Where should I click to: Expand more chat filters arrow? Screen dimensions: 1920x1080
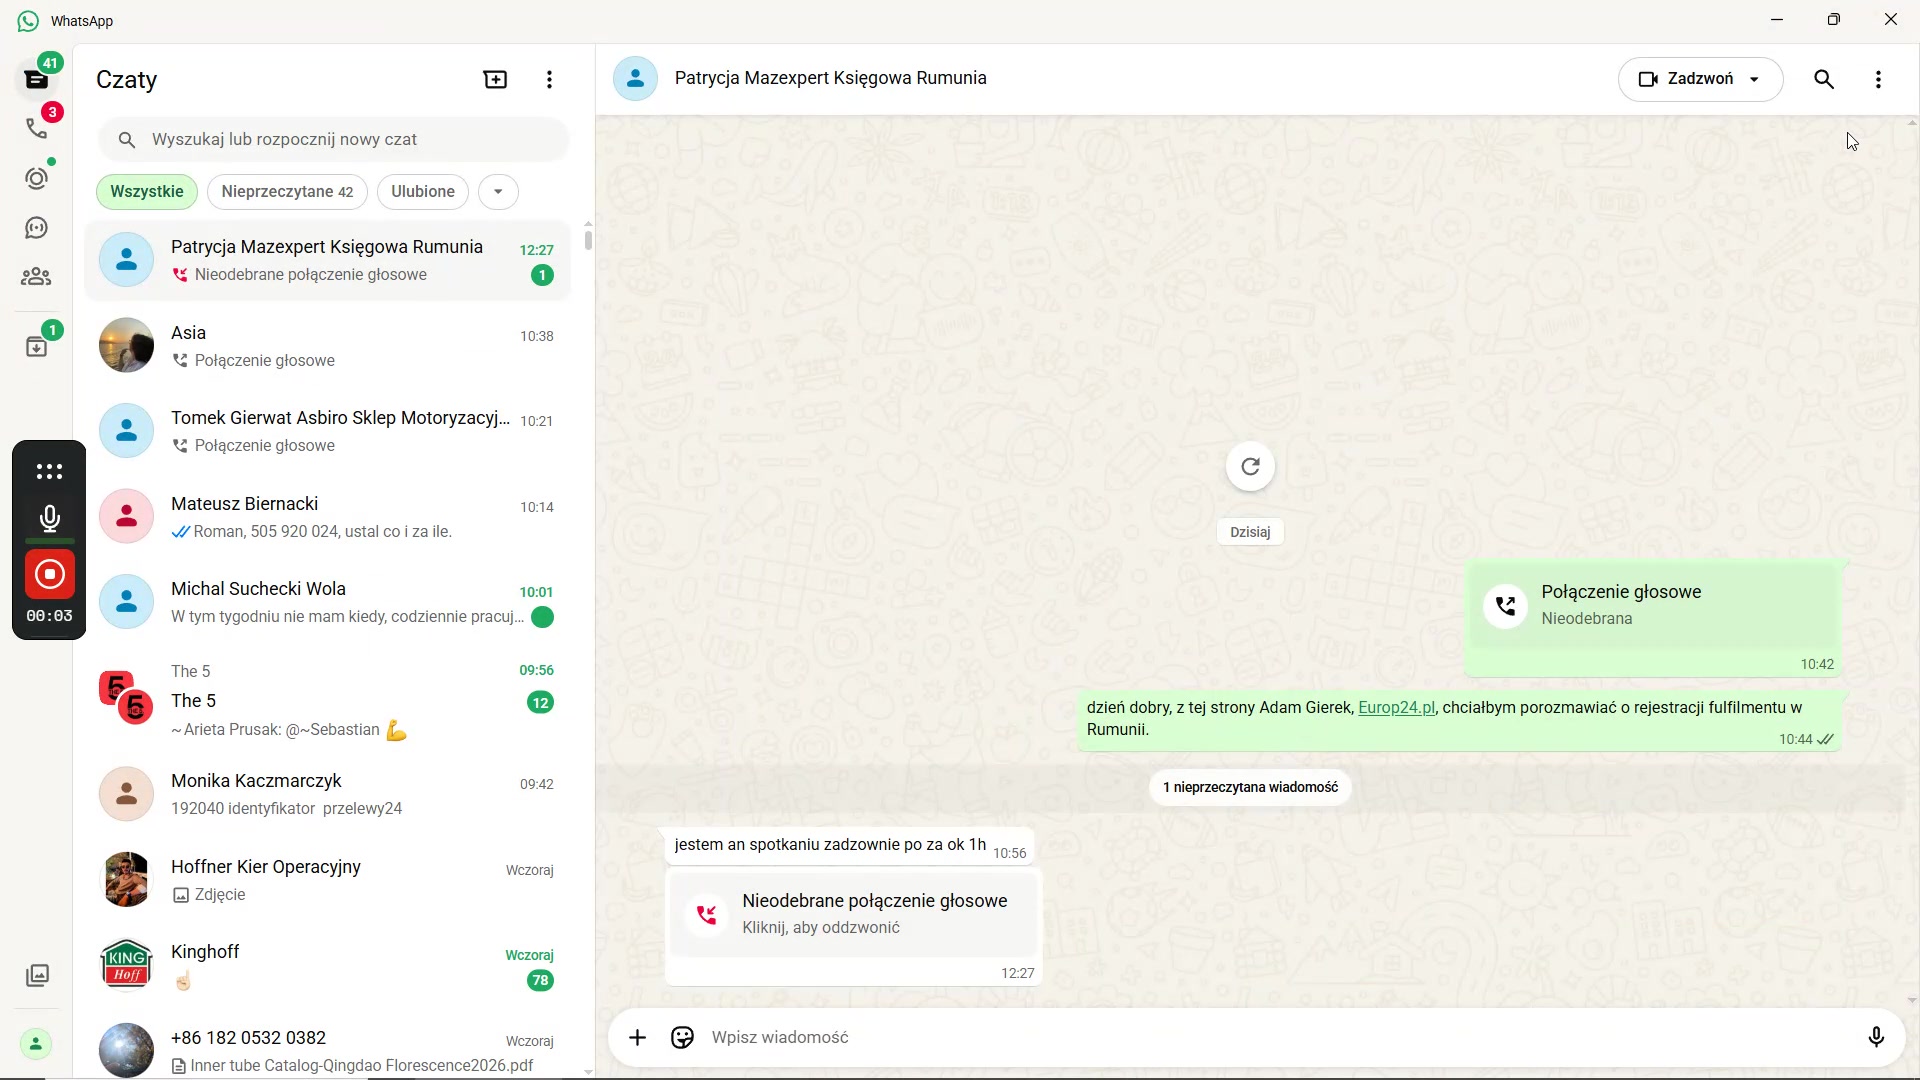pyautogui.click(x=498, y=192)
